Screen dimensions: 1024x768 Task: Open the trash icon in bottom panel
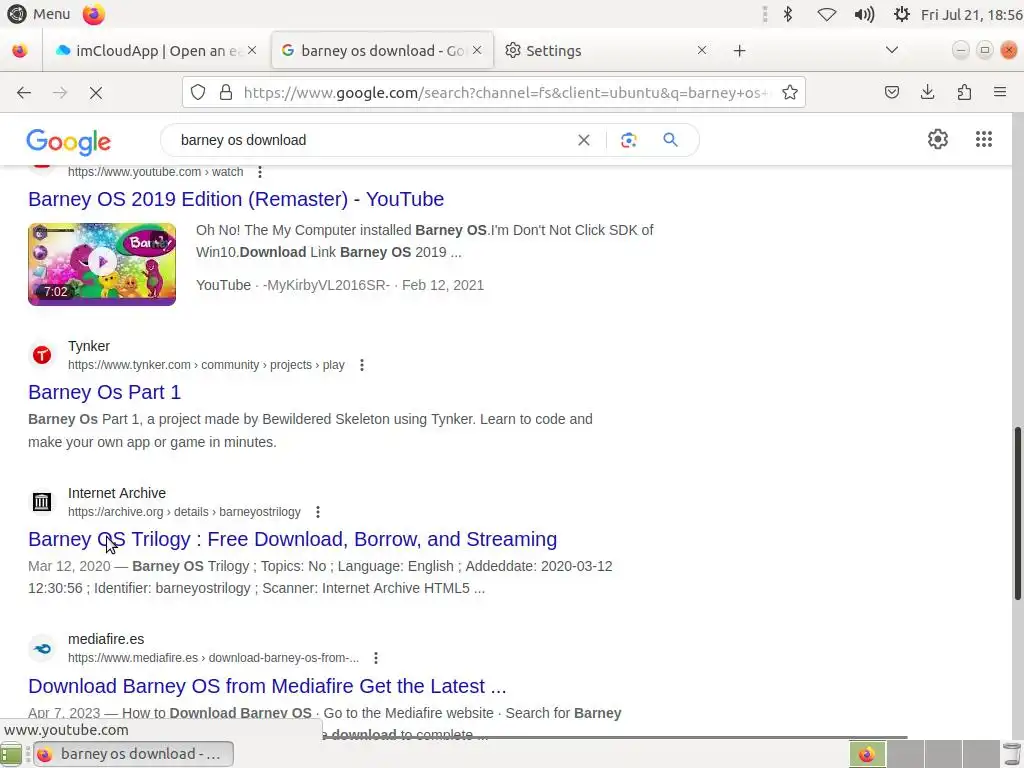(x=1012, y=754)
